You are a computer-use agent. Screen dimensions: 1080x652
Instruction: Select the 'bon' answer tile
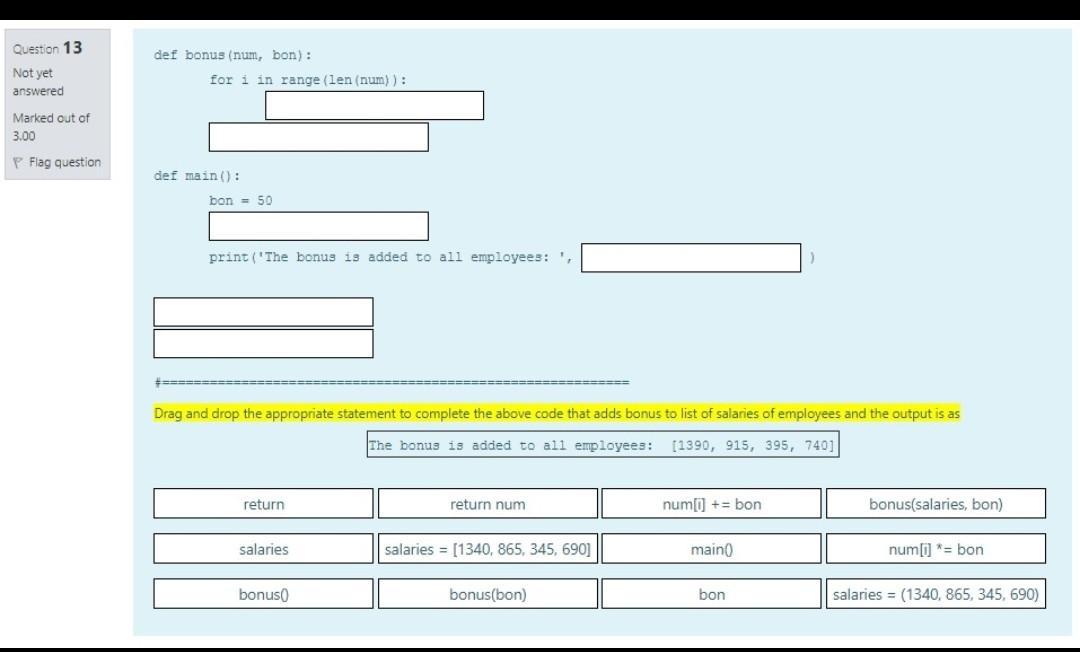[x=711, y=593]
